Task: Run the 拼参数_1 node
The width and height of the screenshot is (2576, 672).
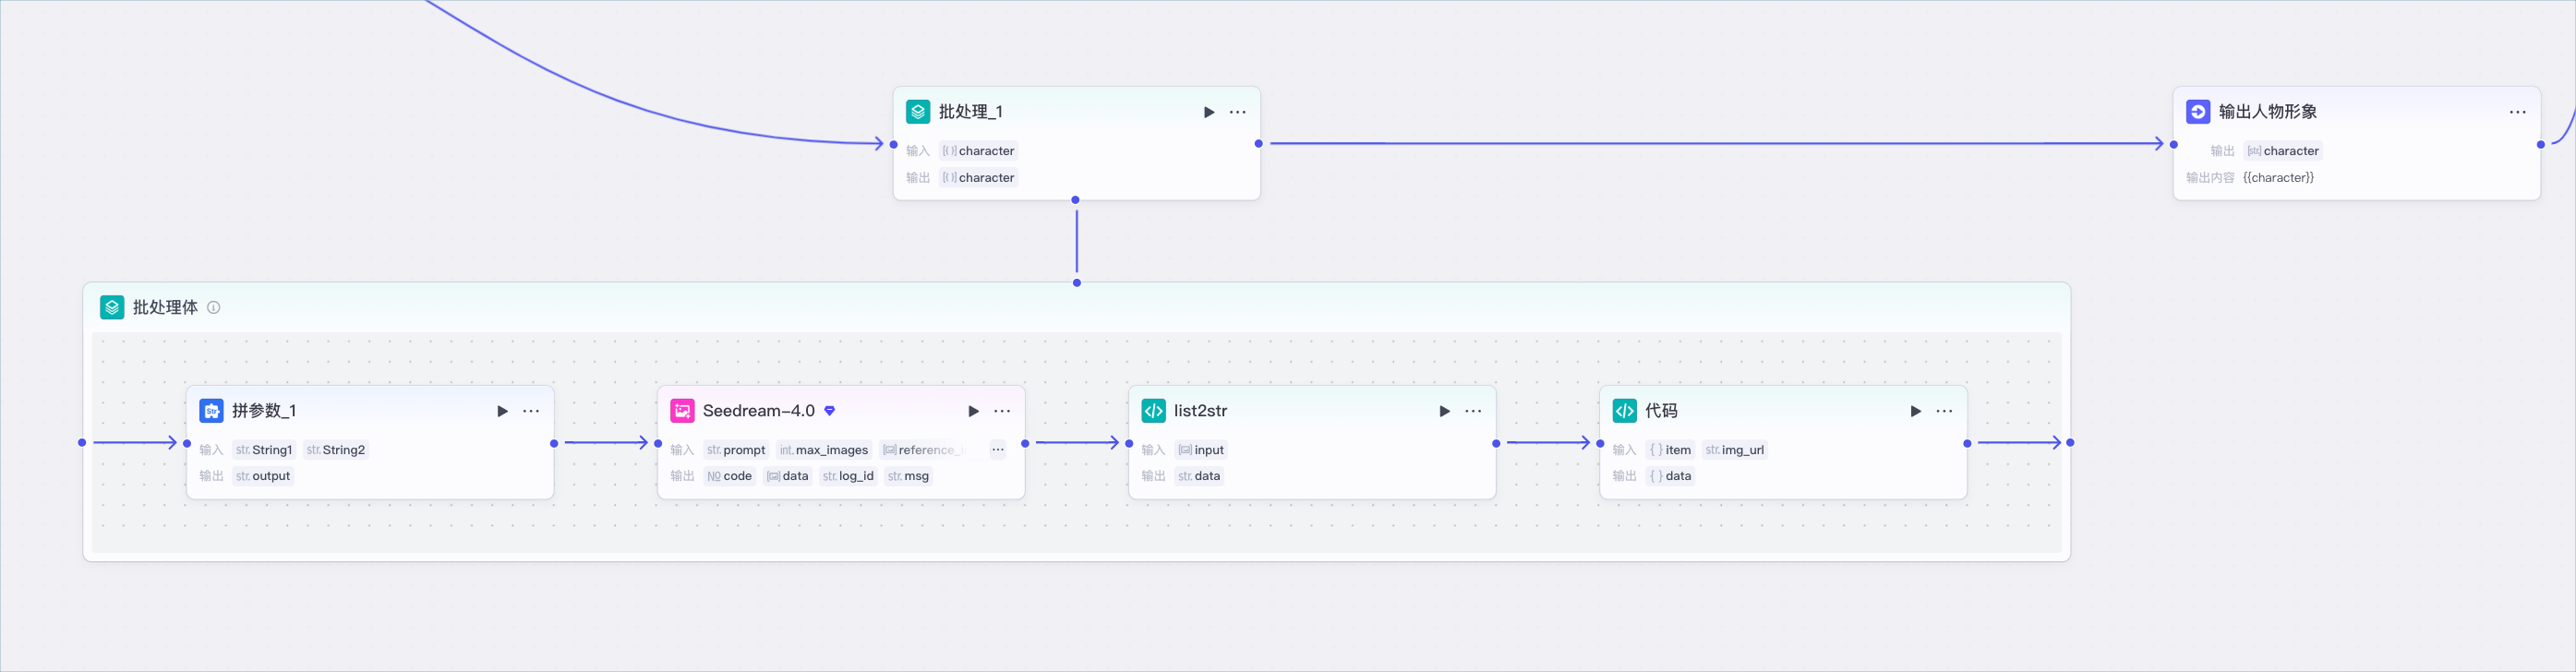Action: [x=502, y=411]
